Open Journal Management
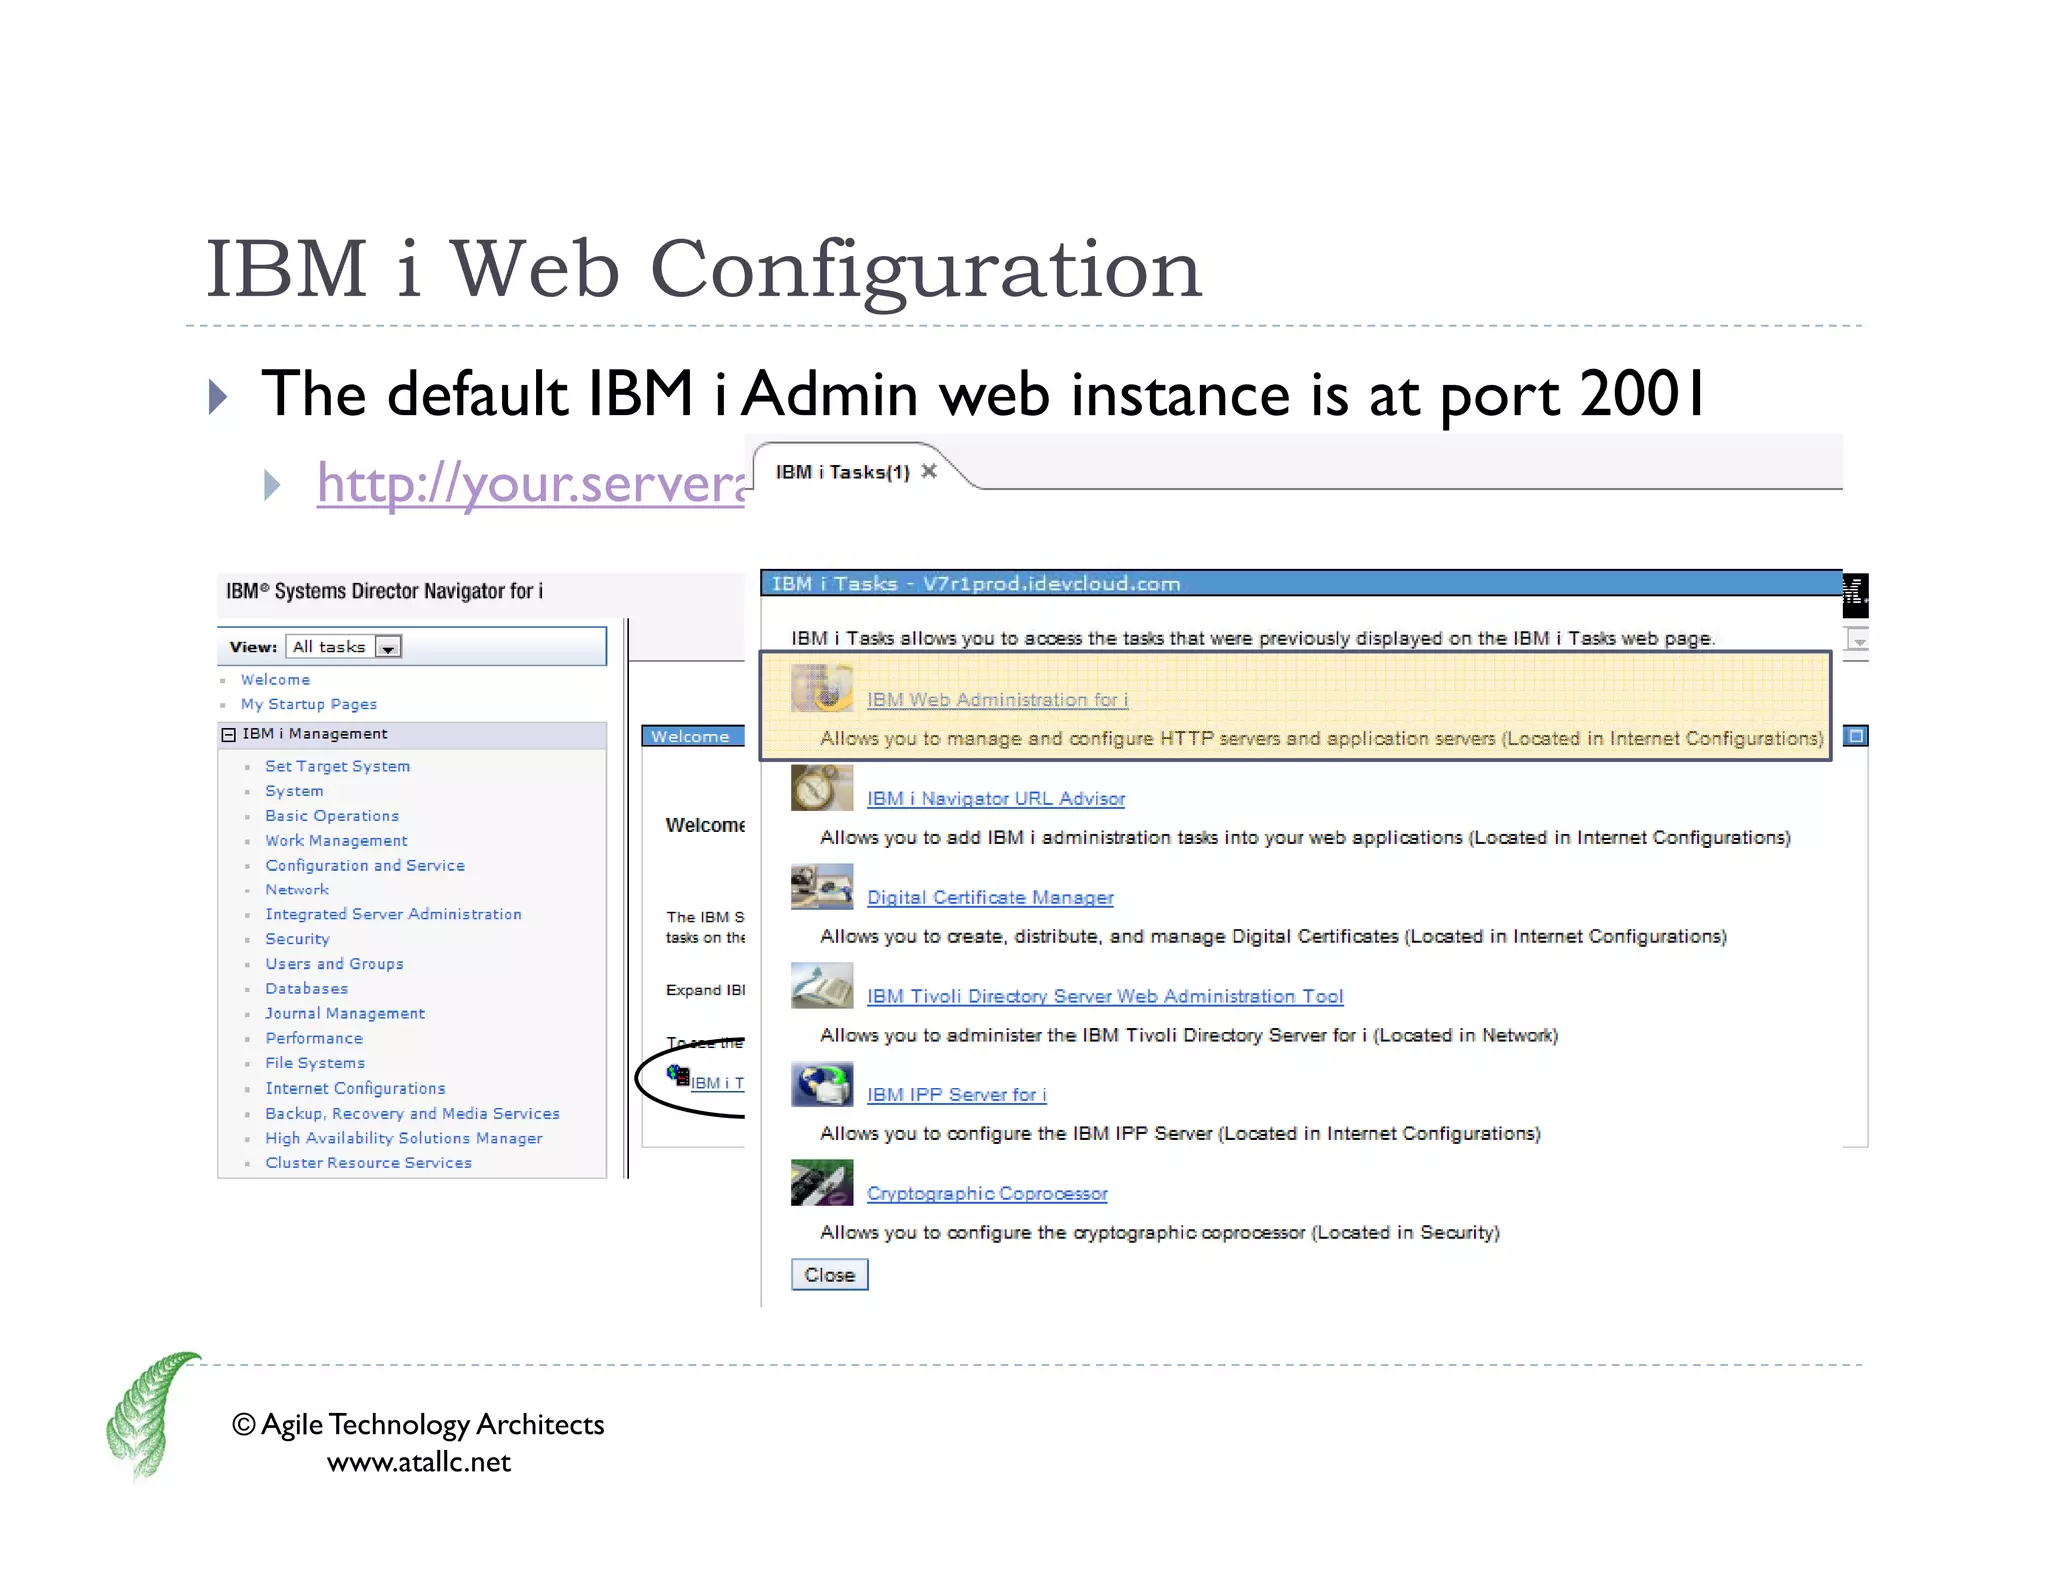 click(345, 1014)
